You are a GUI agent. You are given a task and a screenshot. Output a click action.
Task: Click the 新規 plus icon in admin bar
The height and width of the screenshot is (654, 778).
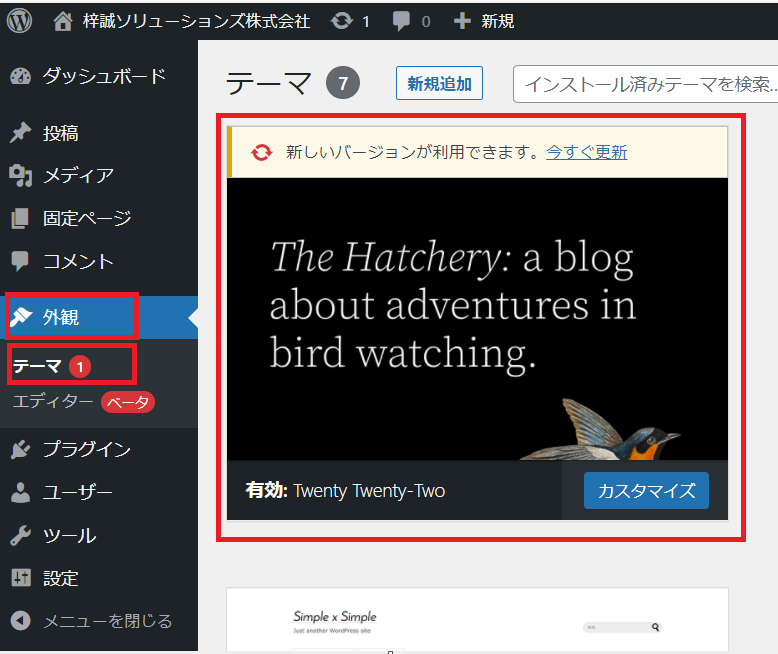click(x=461, y=21)
